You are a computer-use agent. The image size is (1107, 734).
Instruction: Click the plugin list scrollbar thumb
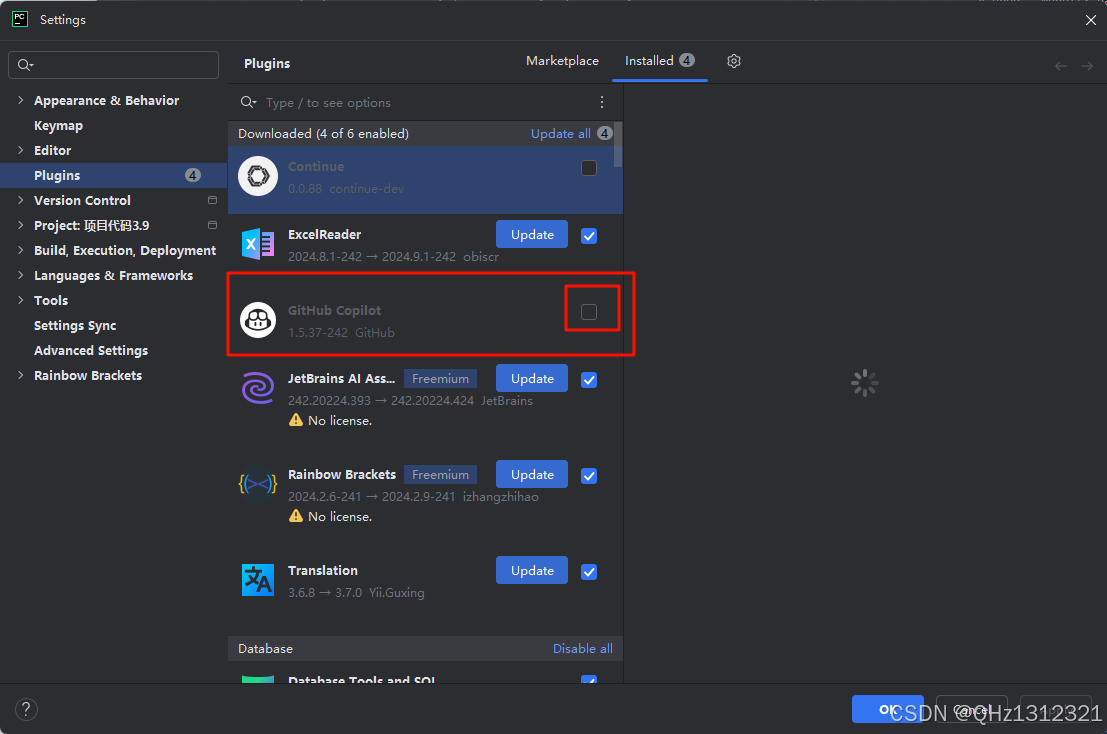[618, 145]
